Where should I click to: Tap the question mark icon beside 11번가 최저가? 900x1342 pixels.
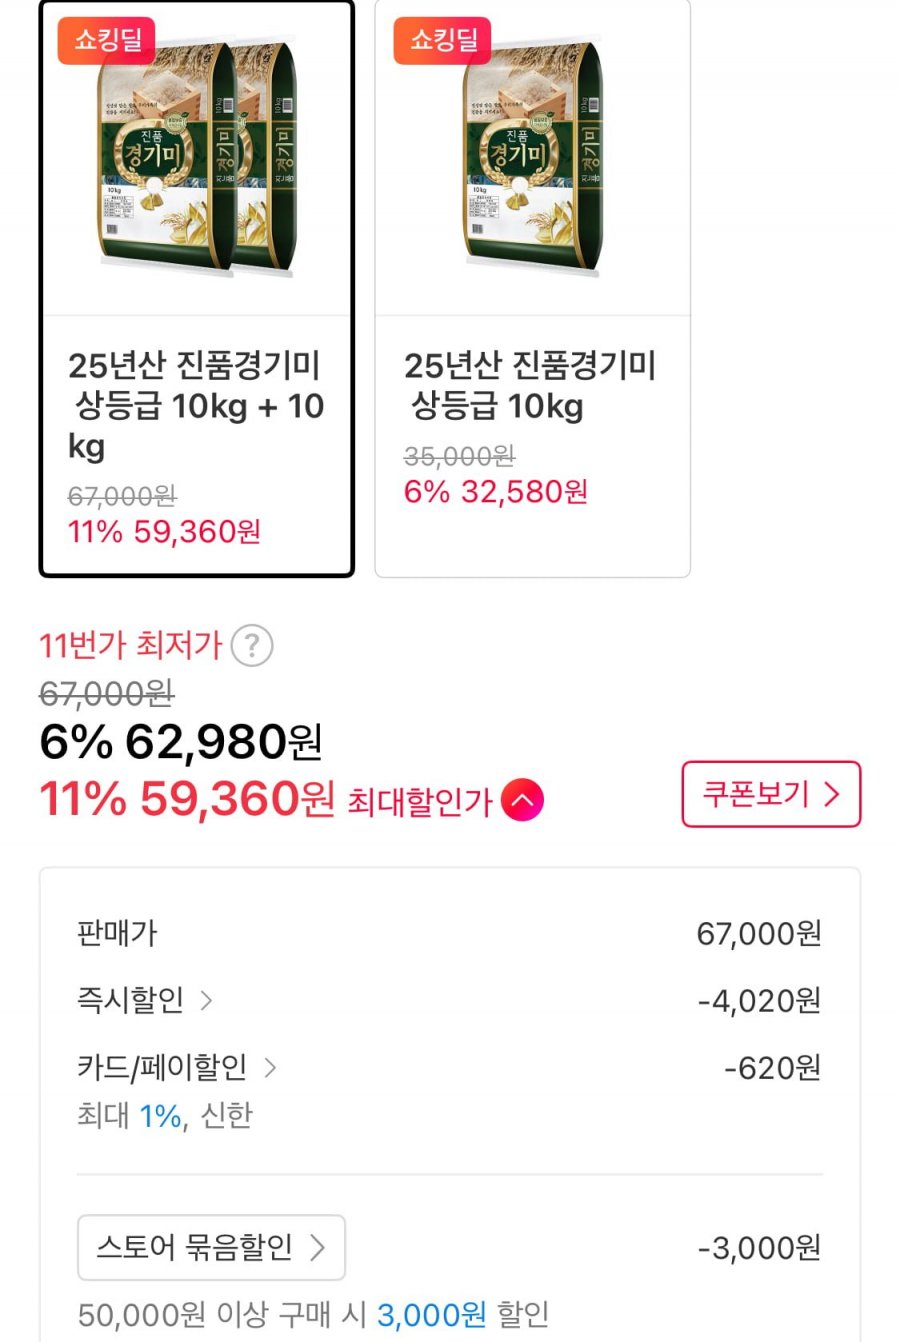[x=252, y=646]
